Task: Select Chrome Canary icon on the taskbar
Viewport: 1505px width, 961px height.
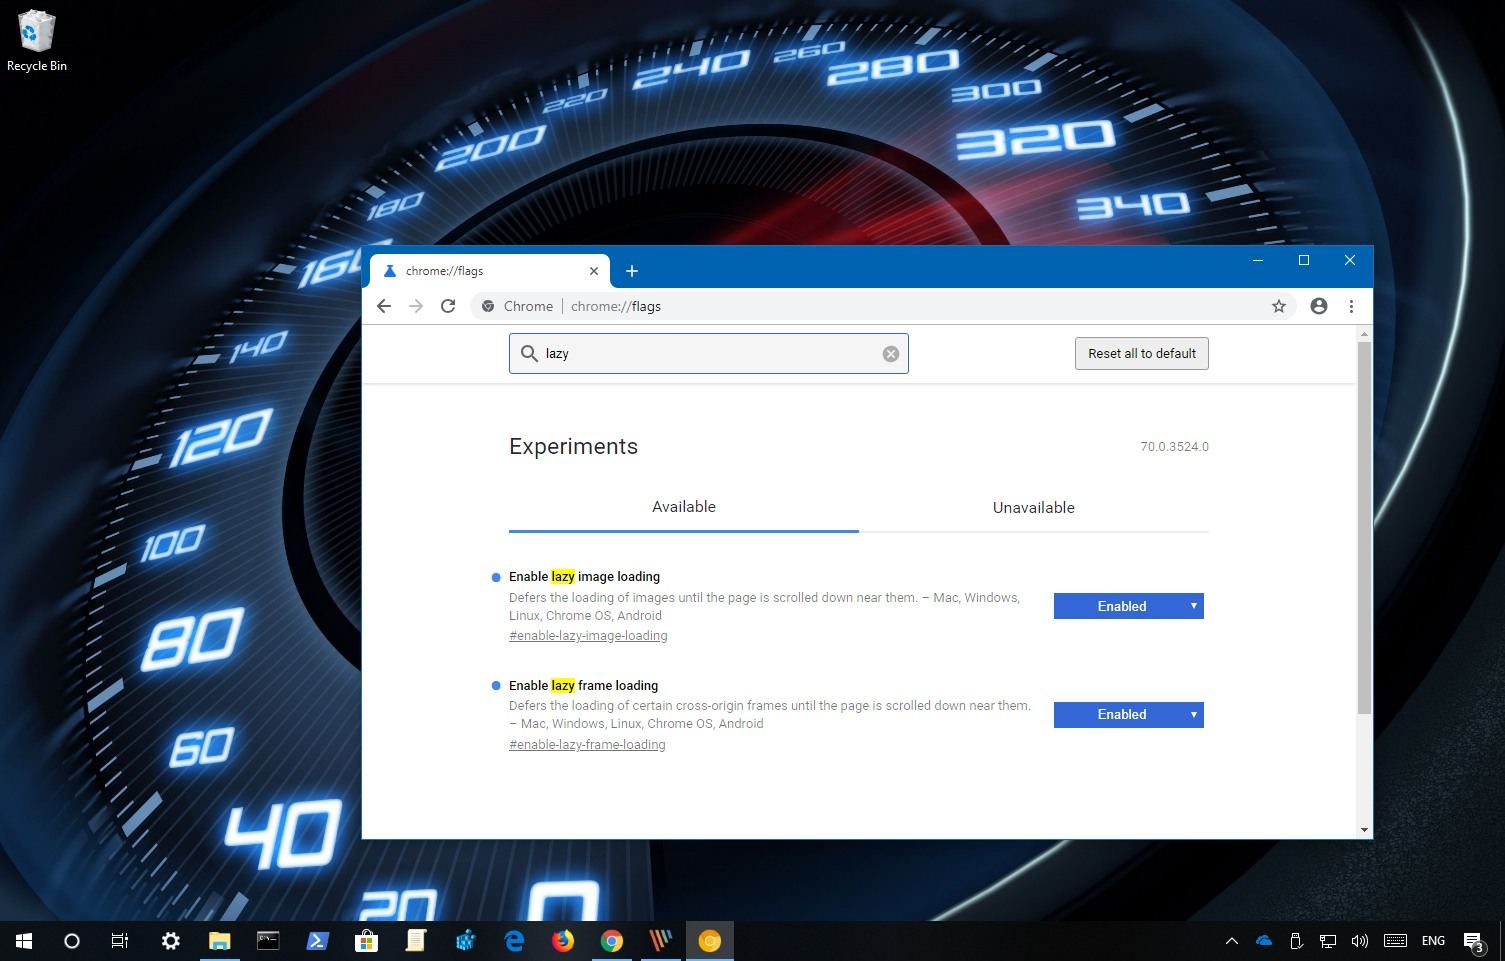Action: tap(710, 941)
